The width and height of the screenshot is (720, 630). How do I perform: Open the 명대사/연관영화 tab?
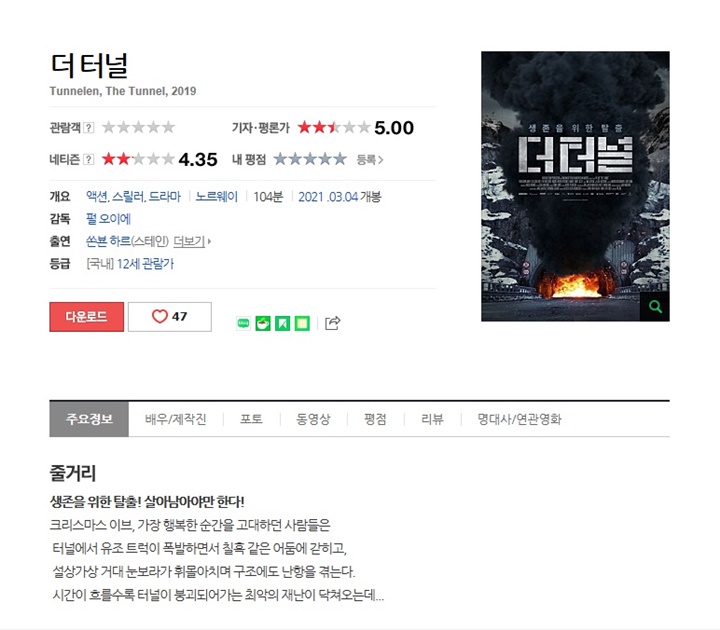tap(519, 419)
